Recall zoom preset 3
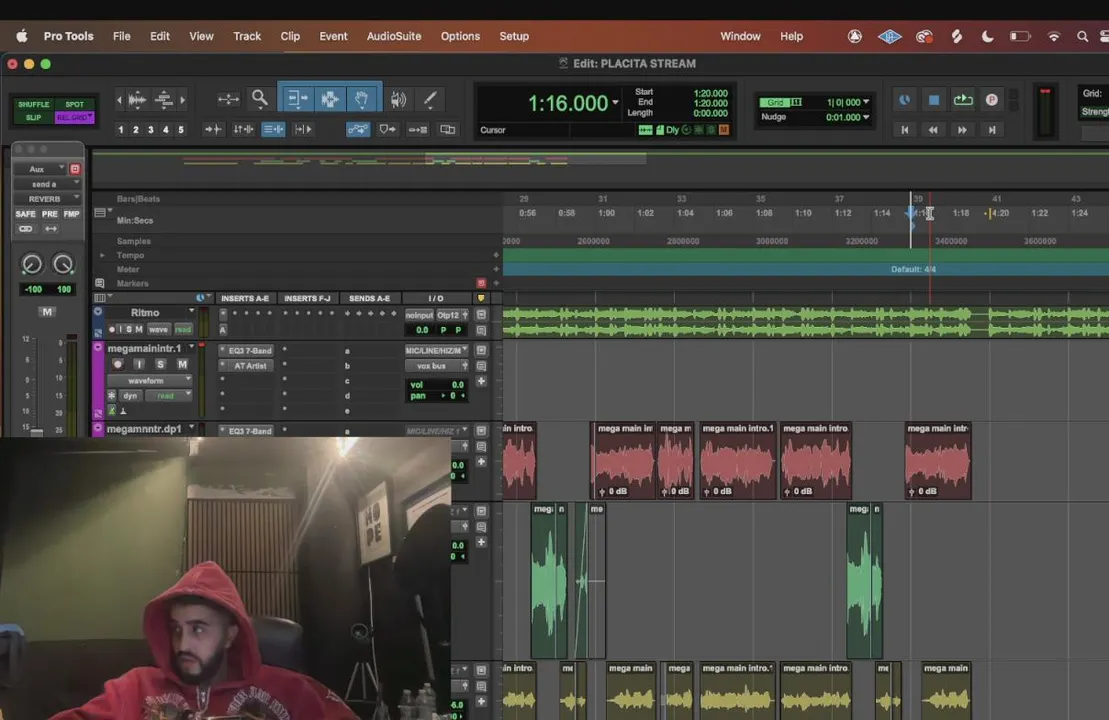 151,129
